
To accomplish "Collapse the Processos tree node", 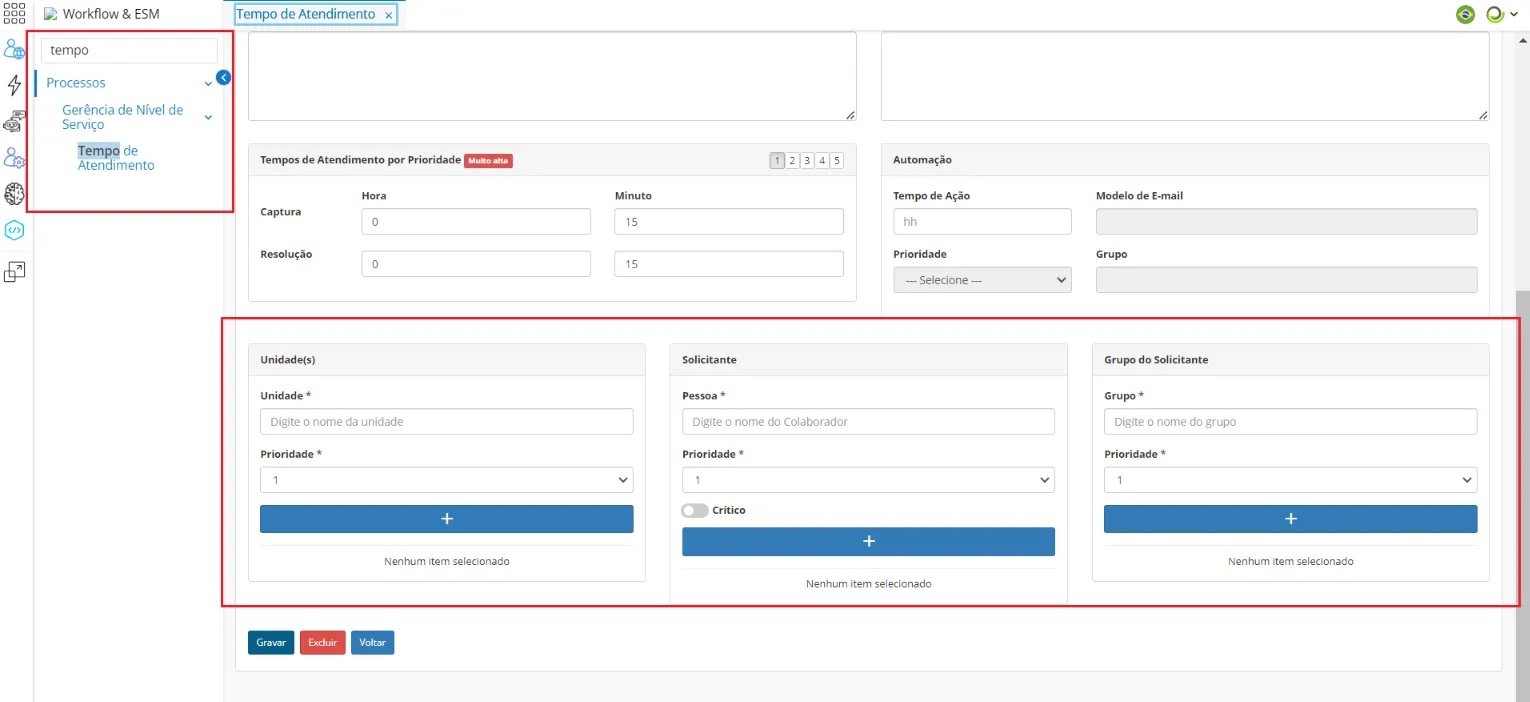I will pos(208,83).
